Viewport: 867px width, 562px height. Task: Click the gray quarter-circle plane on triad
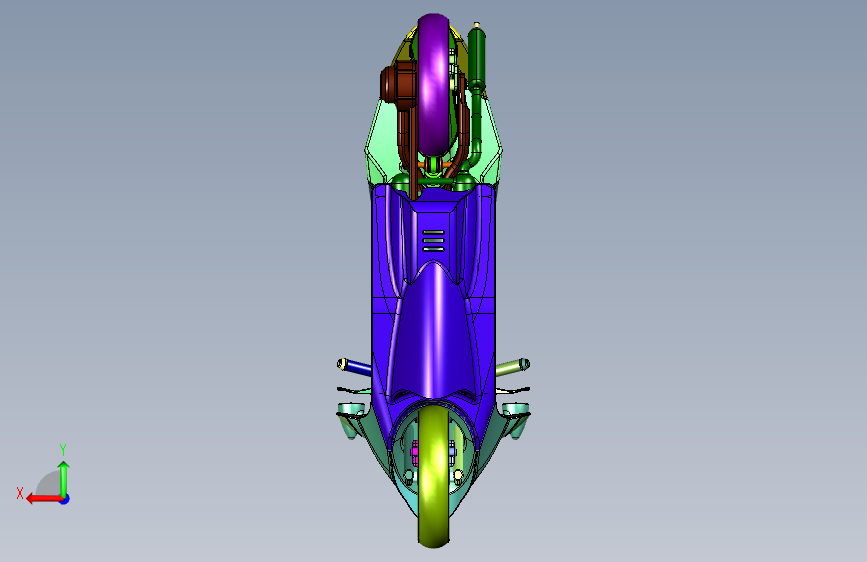click(x=49, y=483)
